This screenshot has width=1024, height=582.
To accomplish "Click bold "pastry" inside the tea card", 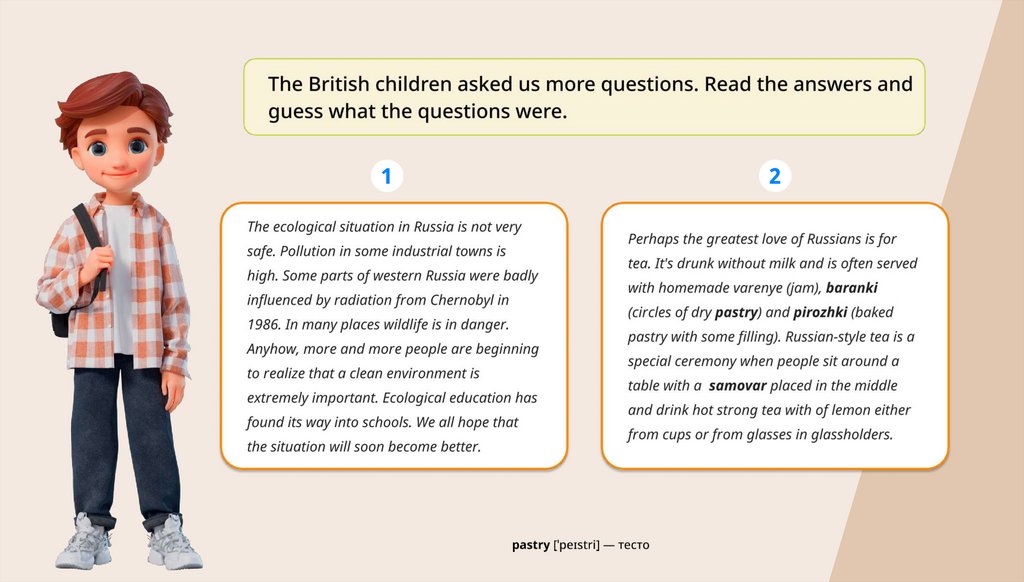I will click(736, 312).
